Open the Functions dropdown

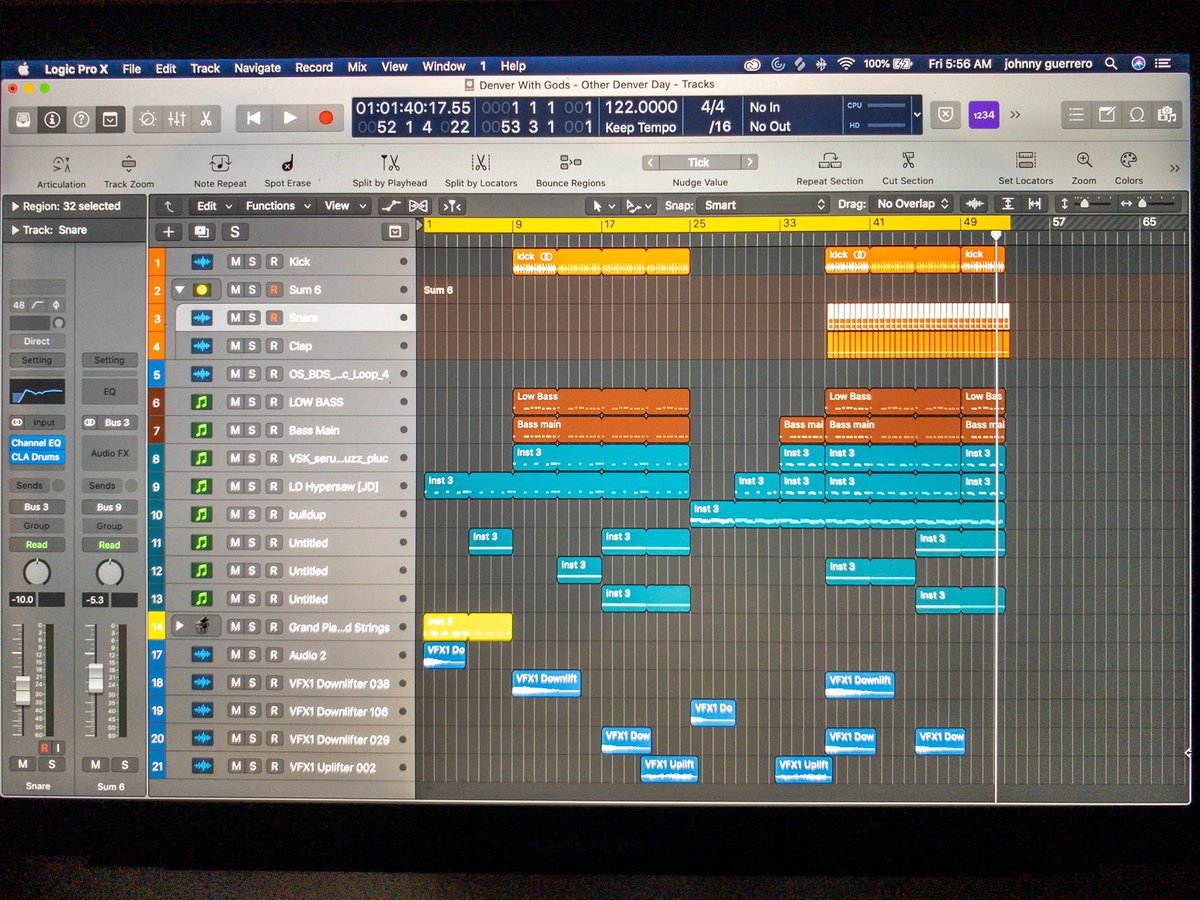pyautogui.click(x=278, y=206)
